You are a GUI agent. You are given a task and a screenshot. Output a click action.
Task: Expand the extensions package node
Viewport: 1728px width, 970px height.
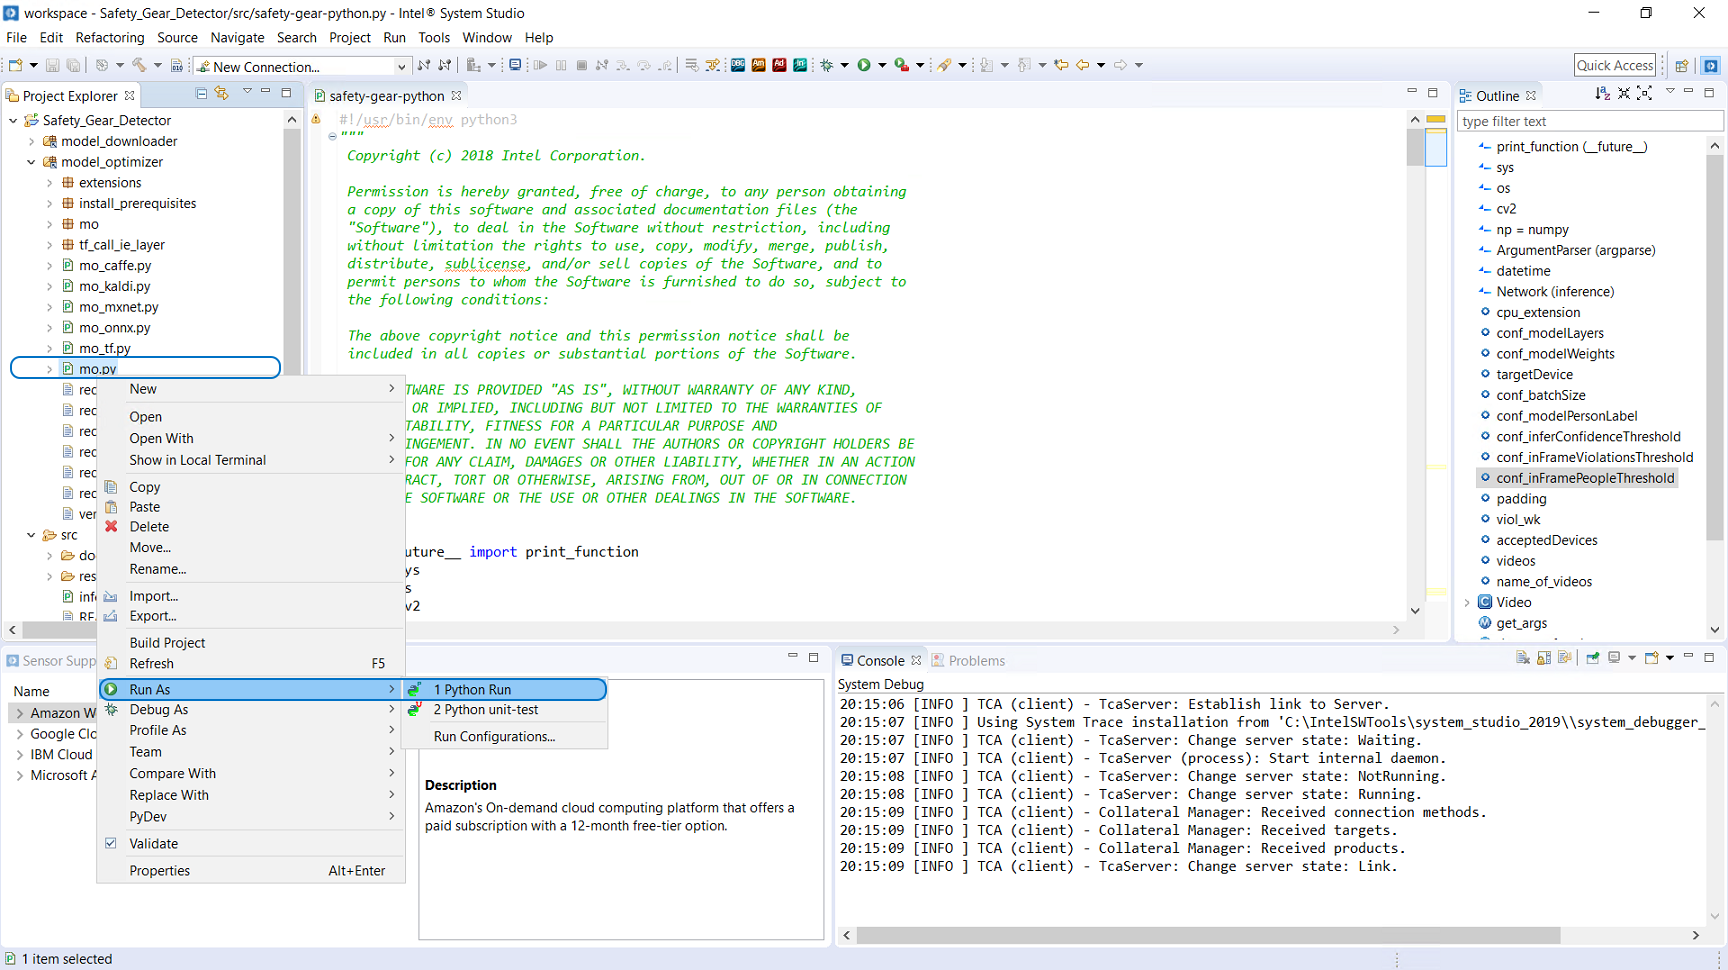pos(50,183)
